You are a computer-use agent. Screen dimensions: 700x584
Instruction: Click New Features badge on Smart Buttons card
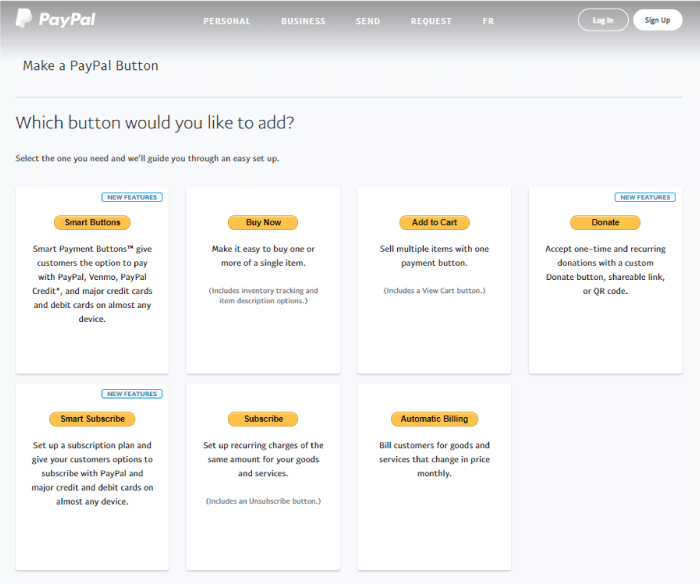point(132,197)
